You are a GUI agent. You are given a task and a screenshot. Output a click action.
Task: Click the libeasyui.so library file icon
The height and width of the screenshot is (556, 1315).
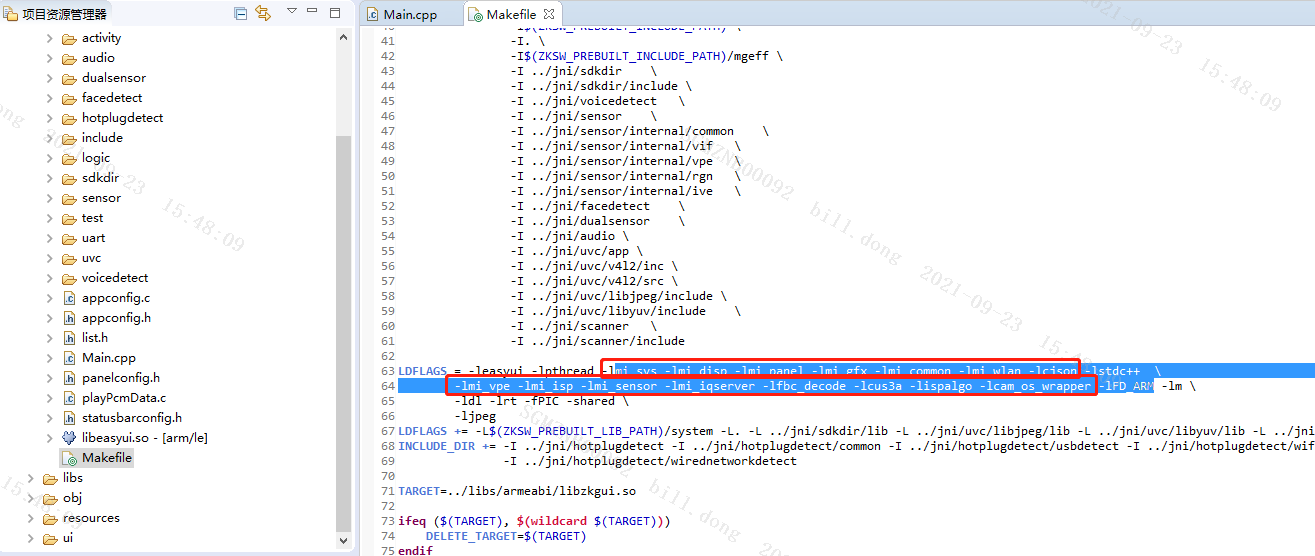(69, 438)
